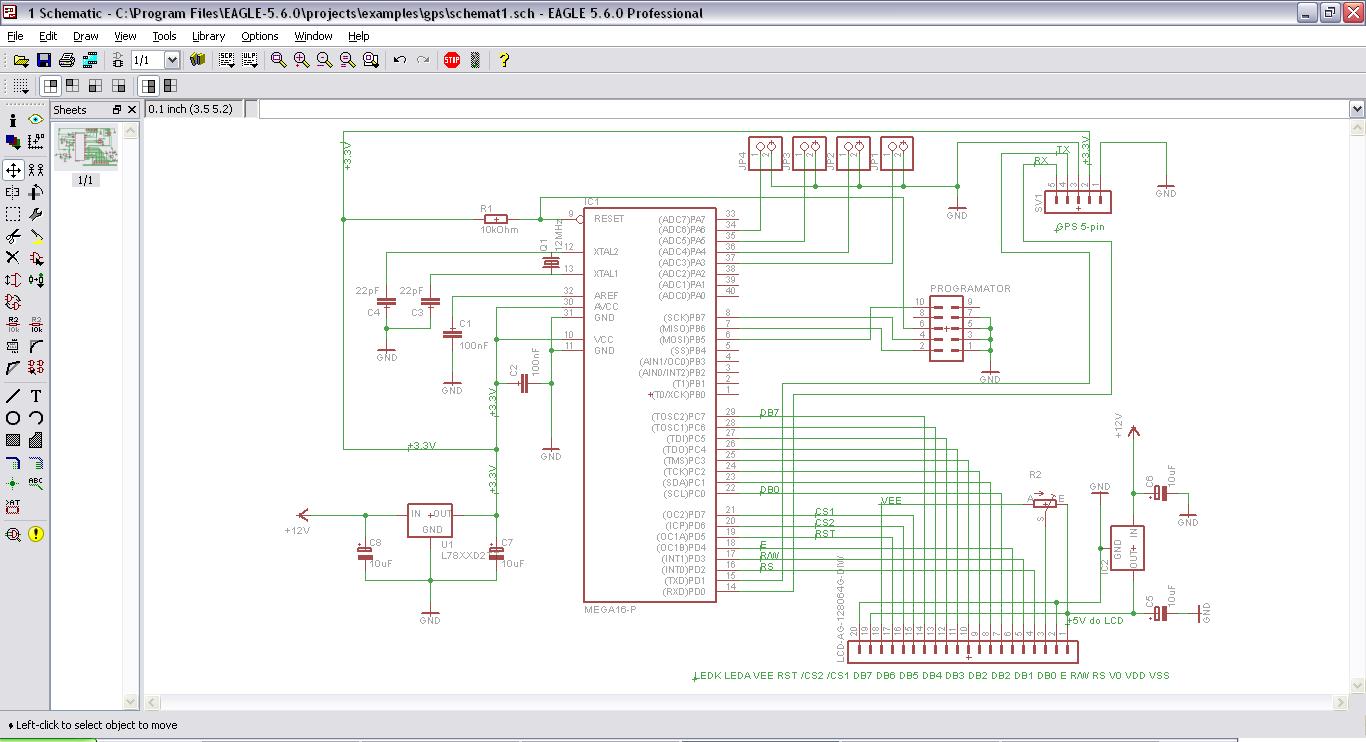Open the sheet selector 1/1 dropdown

pos(171,60)
